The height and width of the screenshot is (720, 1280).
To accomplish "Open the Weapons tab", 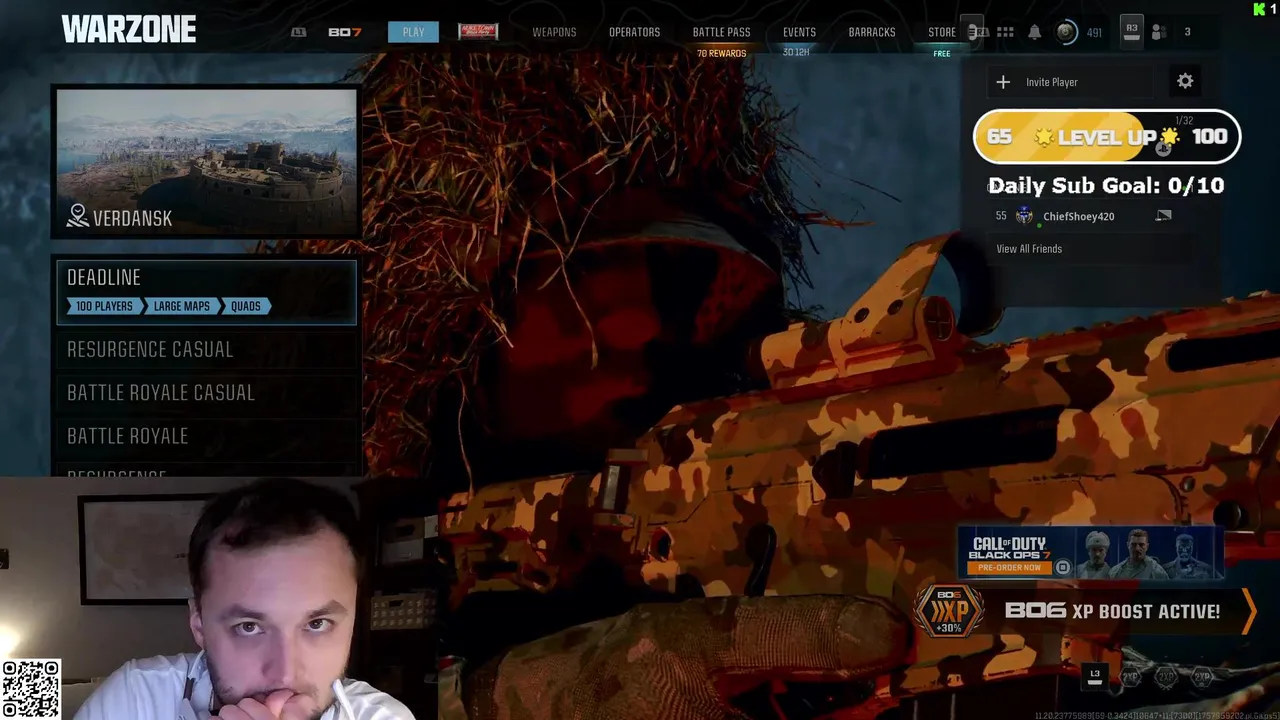I will [x=554, y=32].
